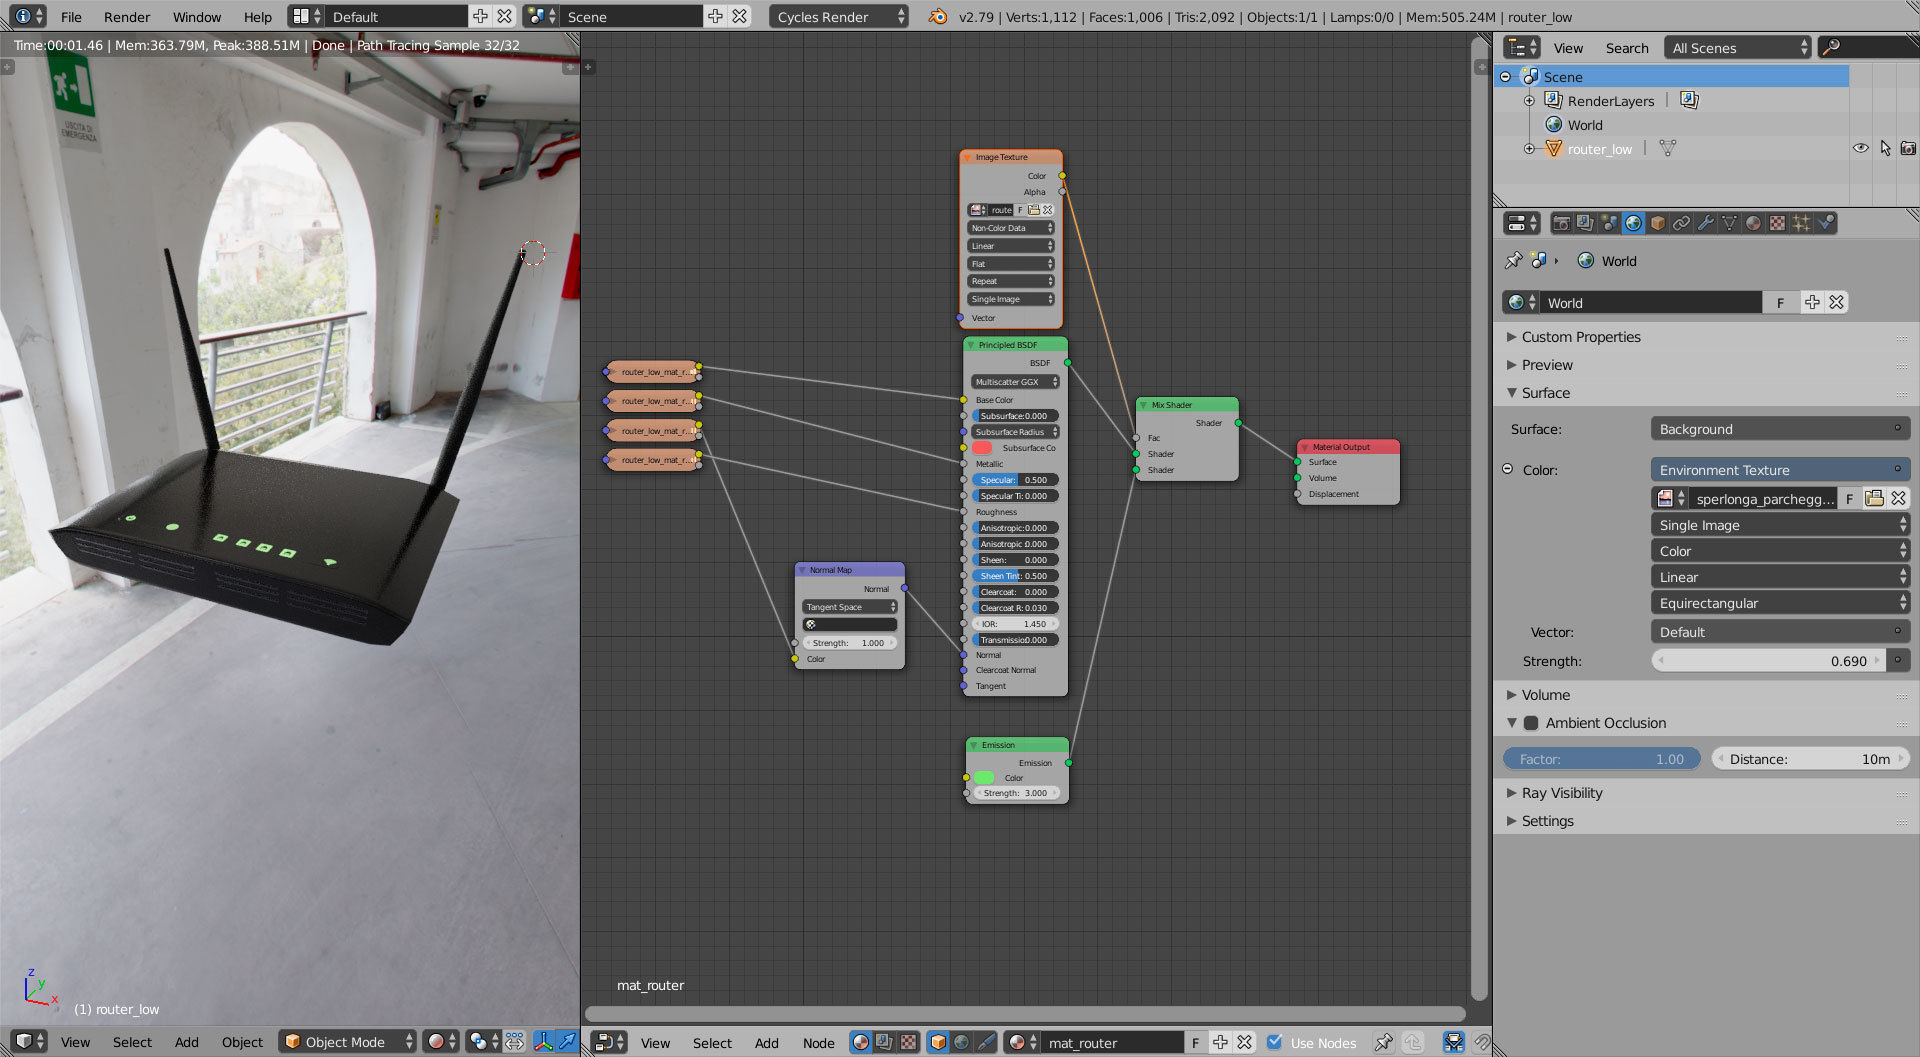1920x1057 pixels.
Task: Select the Texture nodes tree type icon
Action: pos(908,1042)
